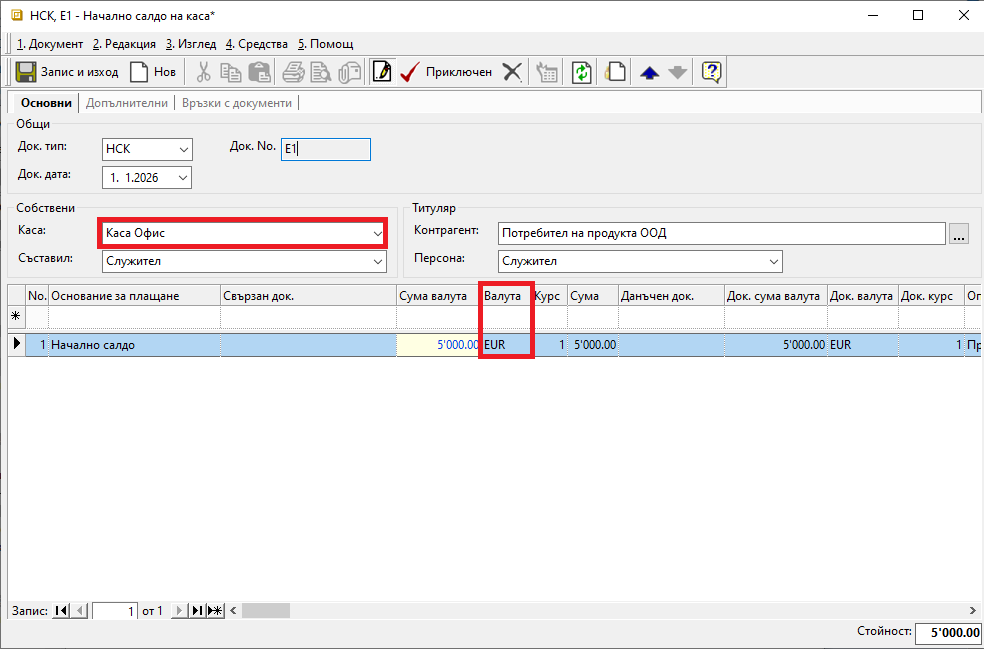Click the red checkmark Приключен icon
Screen dimensions: 984x649
click(x=408, y=72)
